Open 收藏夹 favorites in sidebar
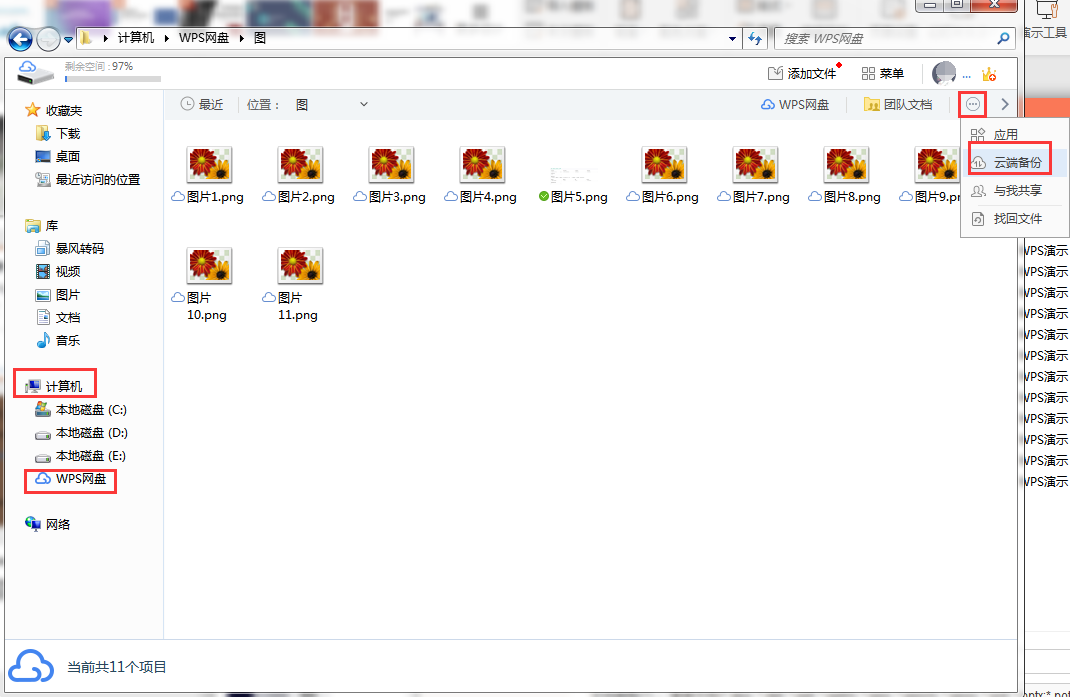Screen dimensions: 1070x697 click(x=53, y=110)
